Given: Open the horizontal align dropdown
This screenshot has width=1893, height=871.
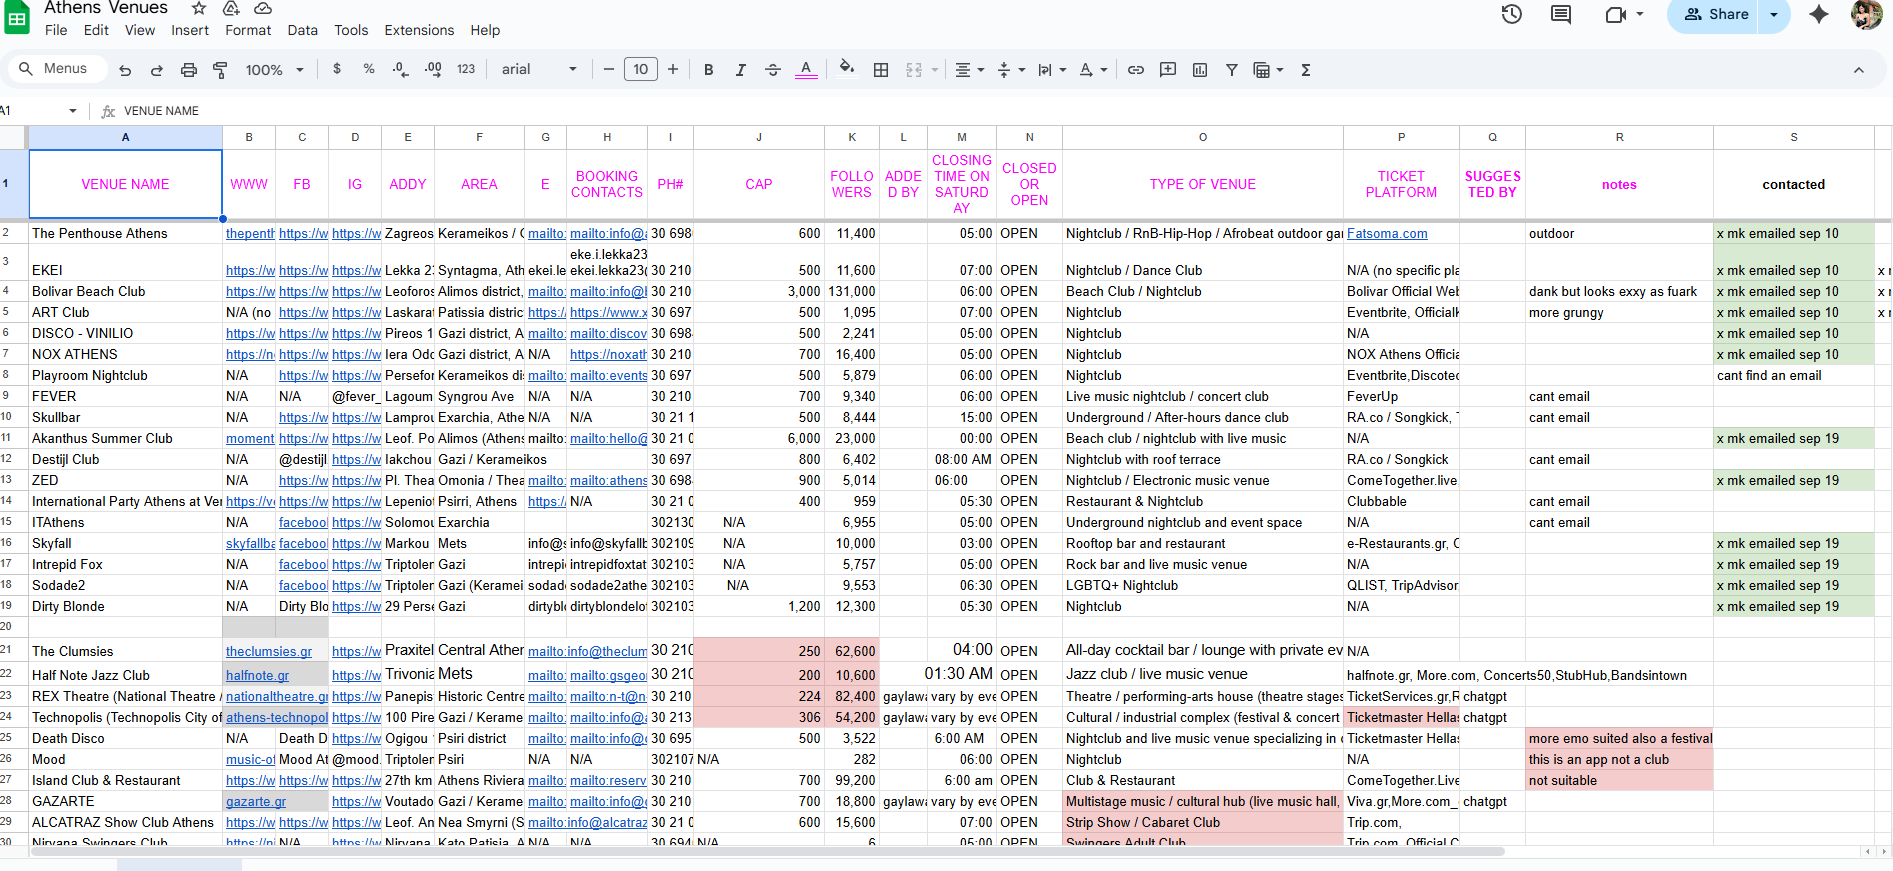Looking at the screenshot, I should 969,70.
